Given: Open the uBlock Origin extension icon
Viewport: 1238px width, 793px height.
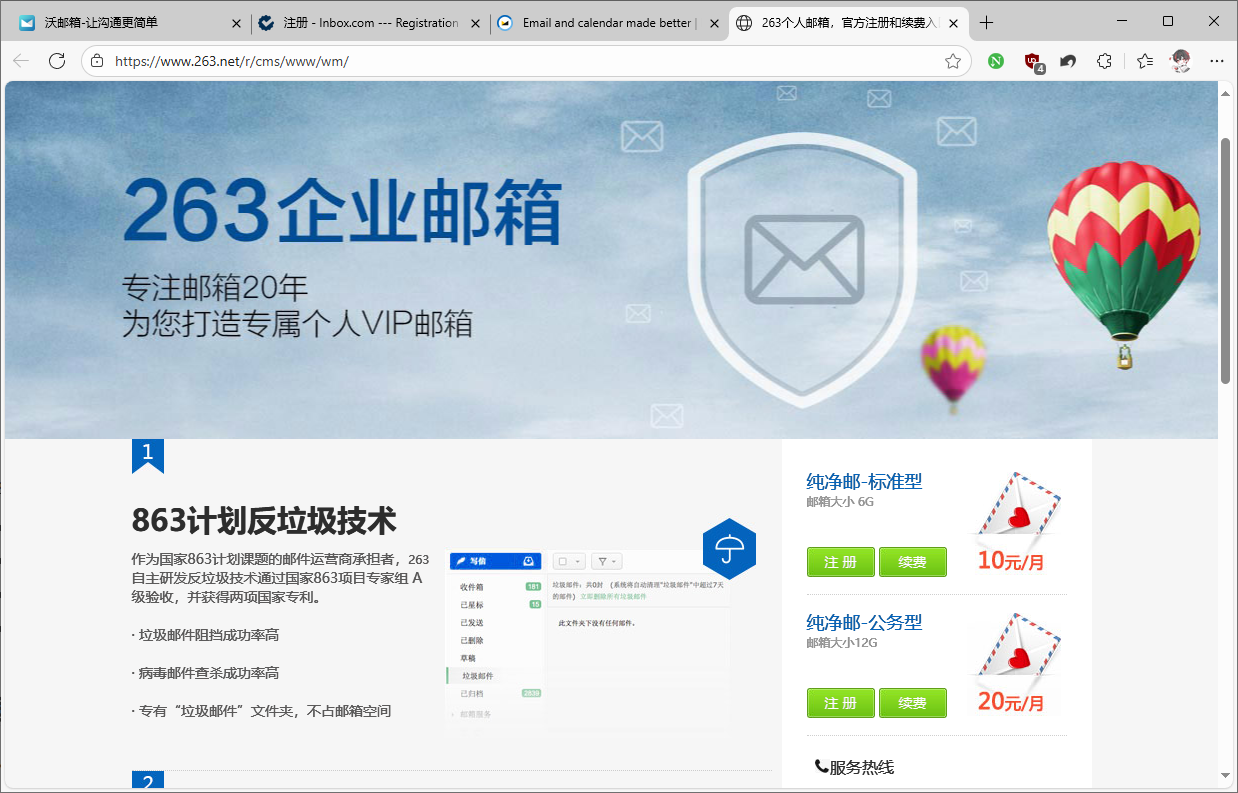Looking at the screenshot, I should coord(1032,61).
